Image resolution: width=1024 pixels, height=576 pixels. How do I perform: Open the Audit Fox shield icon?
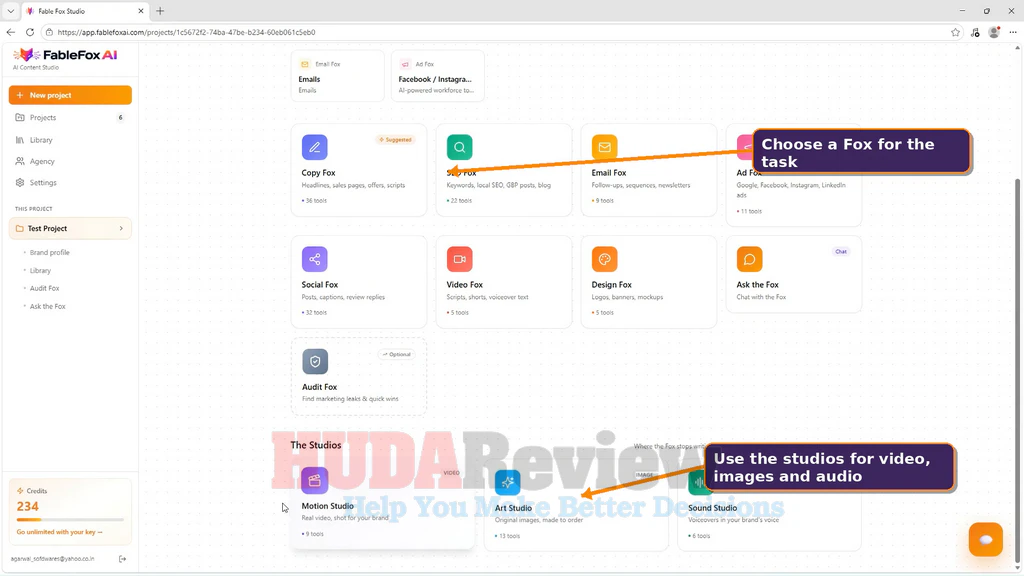pos(315,361)
